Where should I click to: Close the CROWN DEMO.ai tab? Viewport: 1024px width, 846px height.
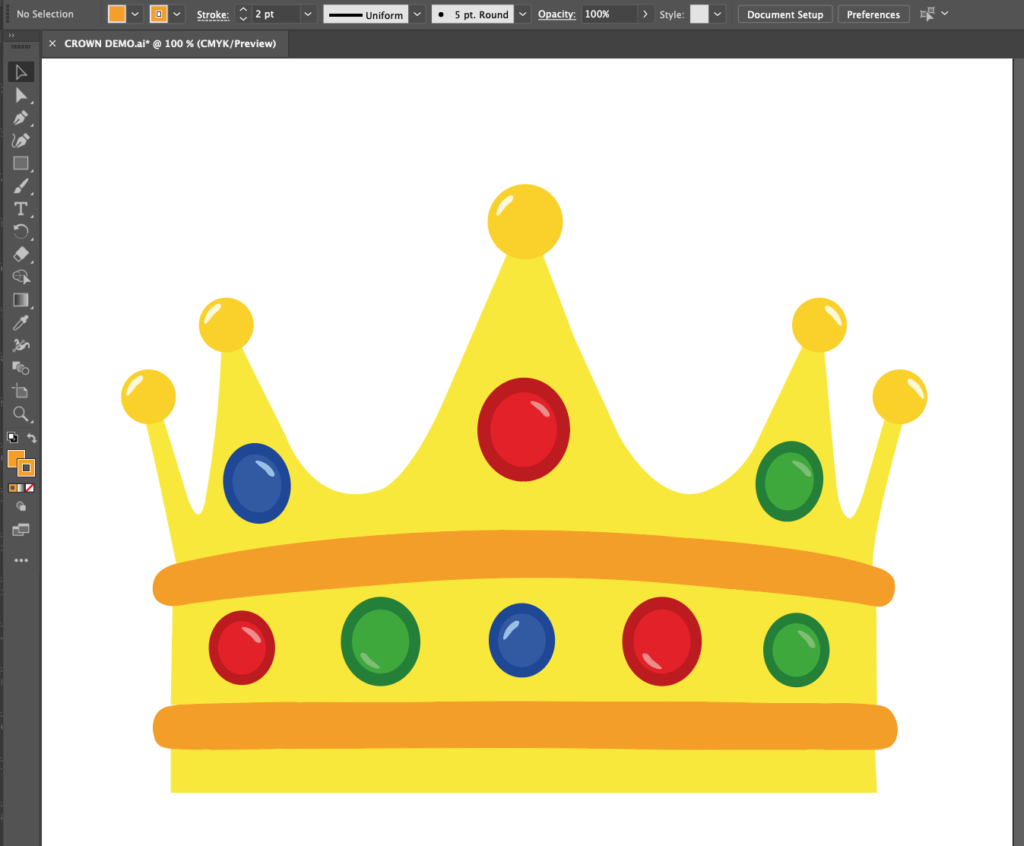(x=52, y=44)
